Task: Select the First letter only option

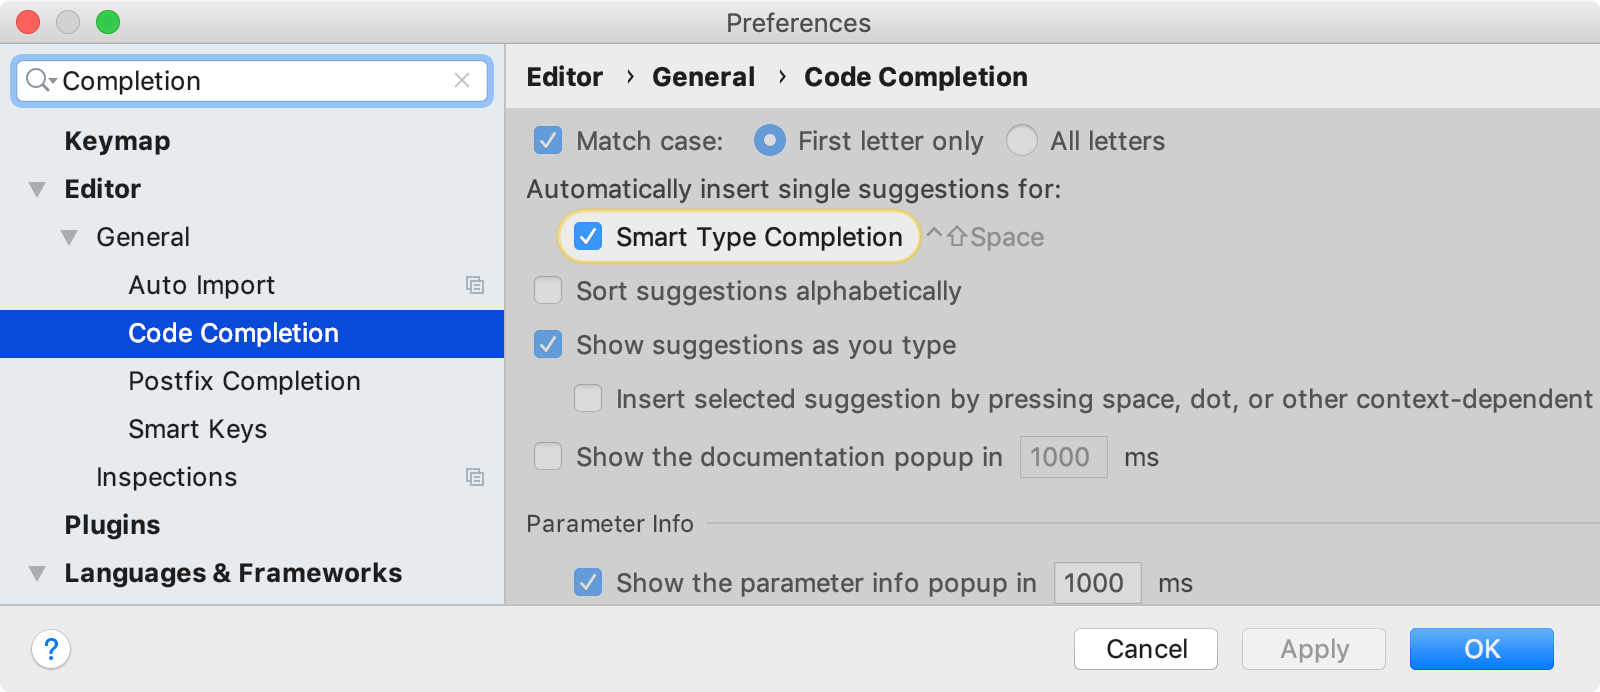Action: pos(769,141)
